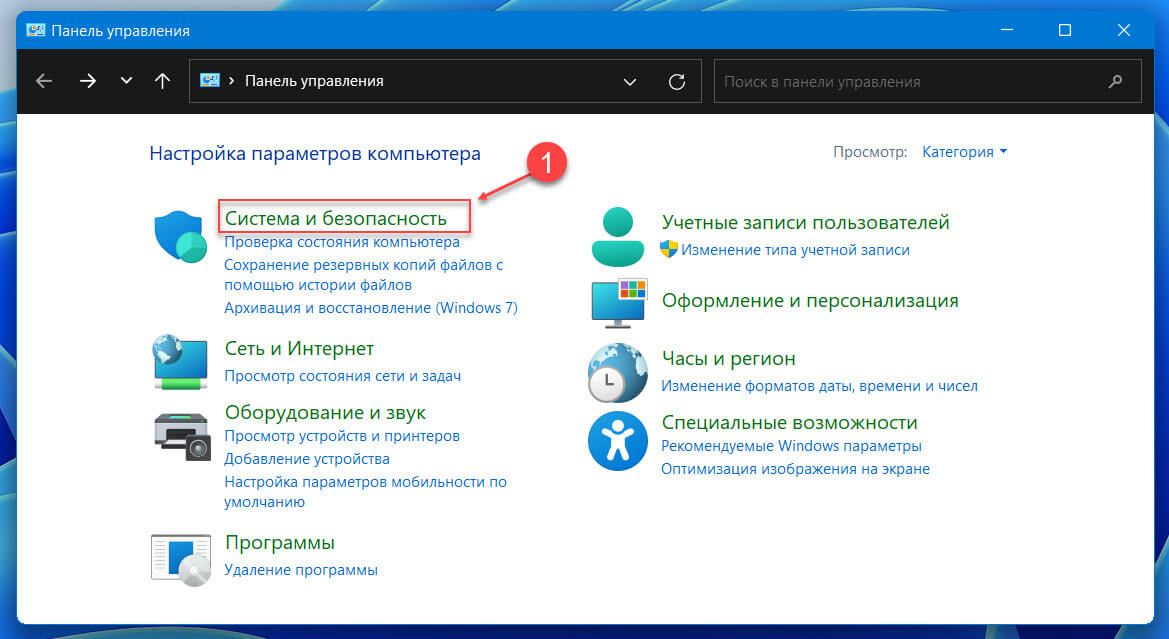
Task: Click the Network and Internet globe icon
Action: point(180,362)
